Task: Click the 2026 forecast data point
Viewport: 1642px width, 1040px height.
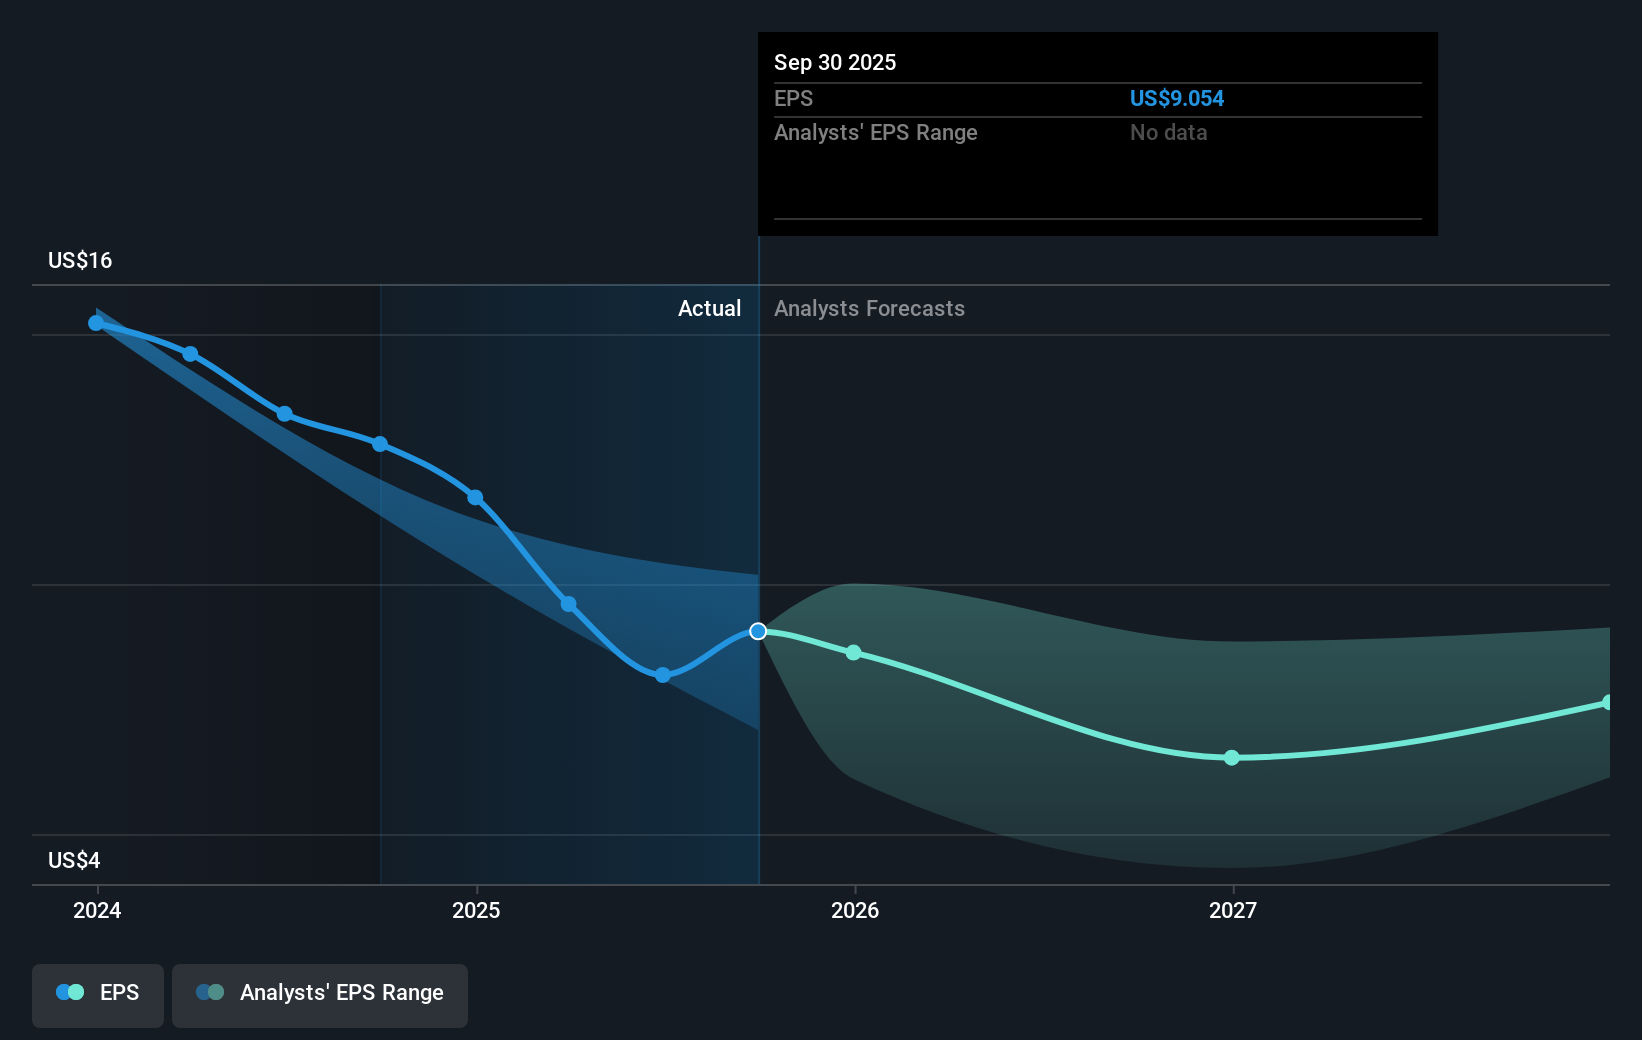Action: point(853,652)
